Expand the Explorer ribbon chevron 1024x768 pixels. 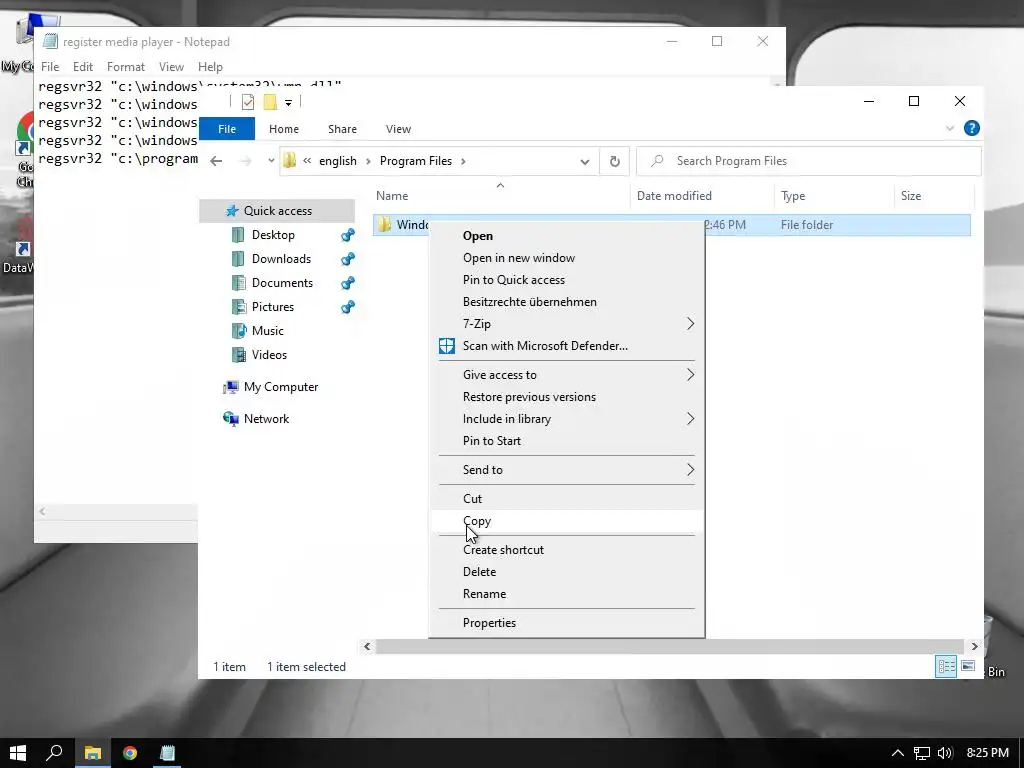(950, 129)
